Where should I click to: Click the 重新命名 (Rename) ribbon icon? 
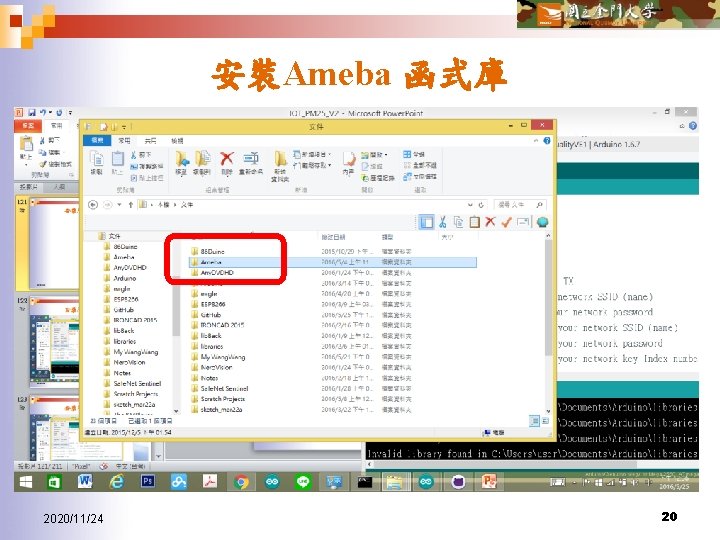tap(251, 163)
